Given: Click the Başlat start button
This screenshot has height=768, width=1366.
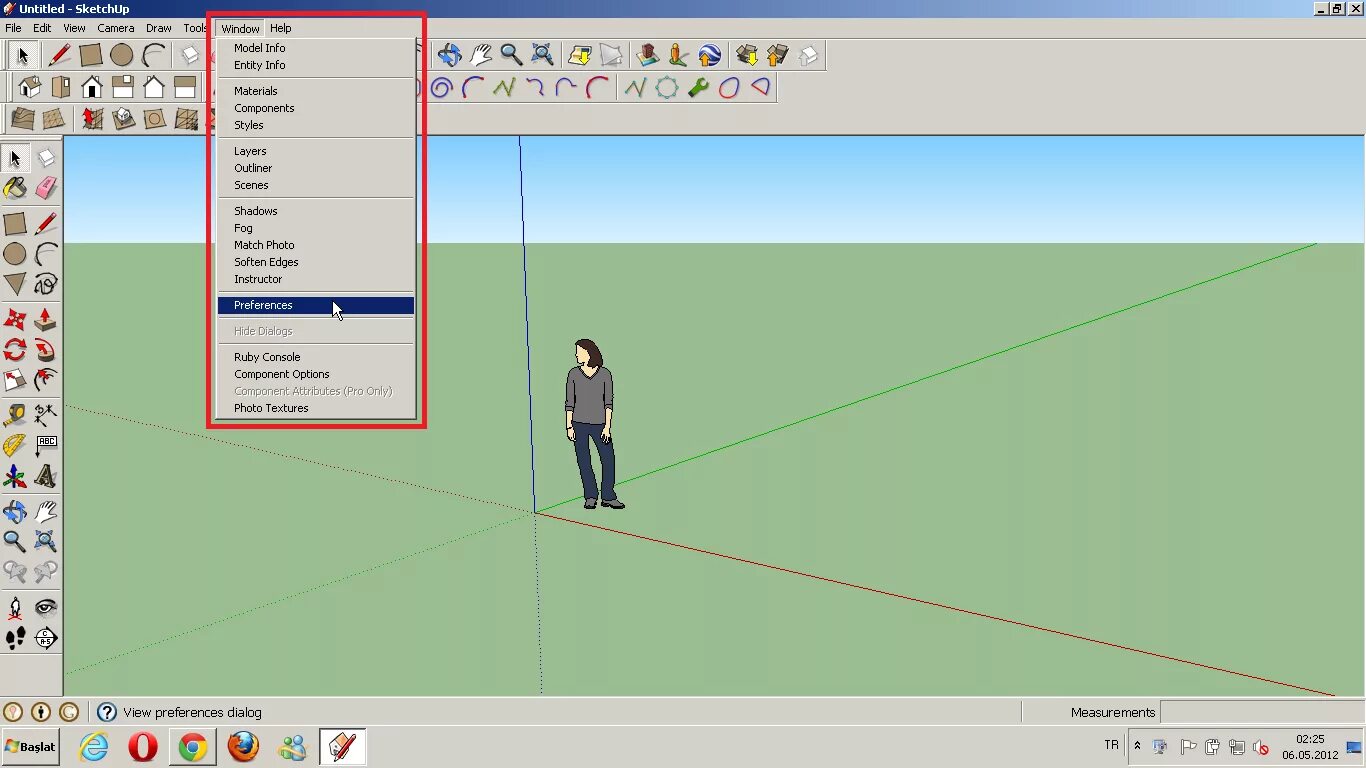Looking at the screenshot, I should pyautogui.click(x=31, y=747).
